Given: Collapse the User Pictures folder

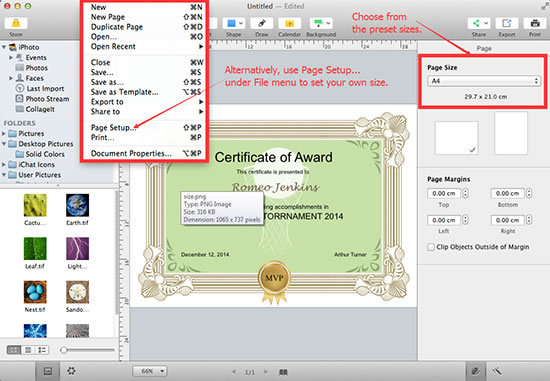Looking at the screenshot, I should (4, 175).
